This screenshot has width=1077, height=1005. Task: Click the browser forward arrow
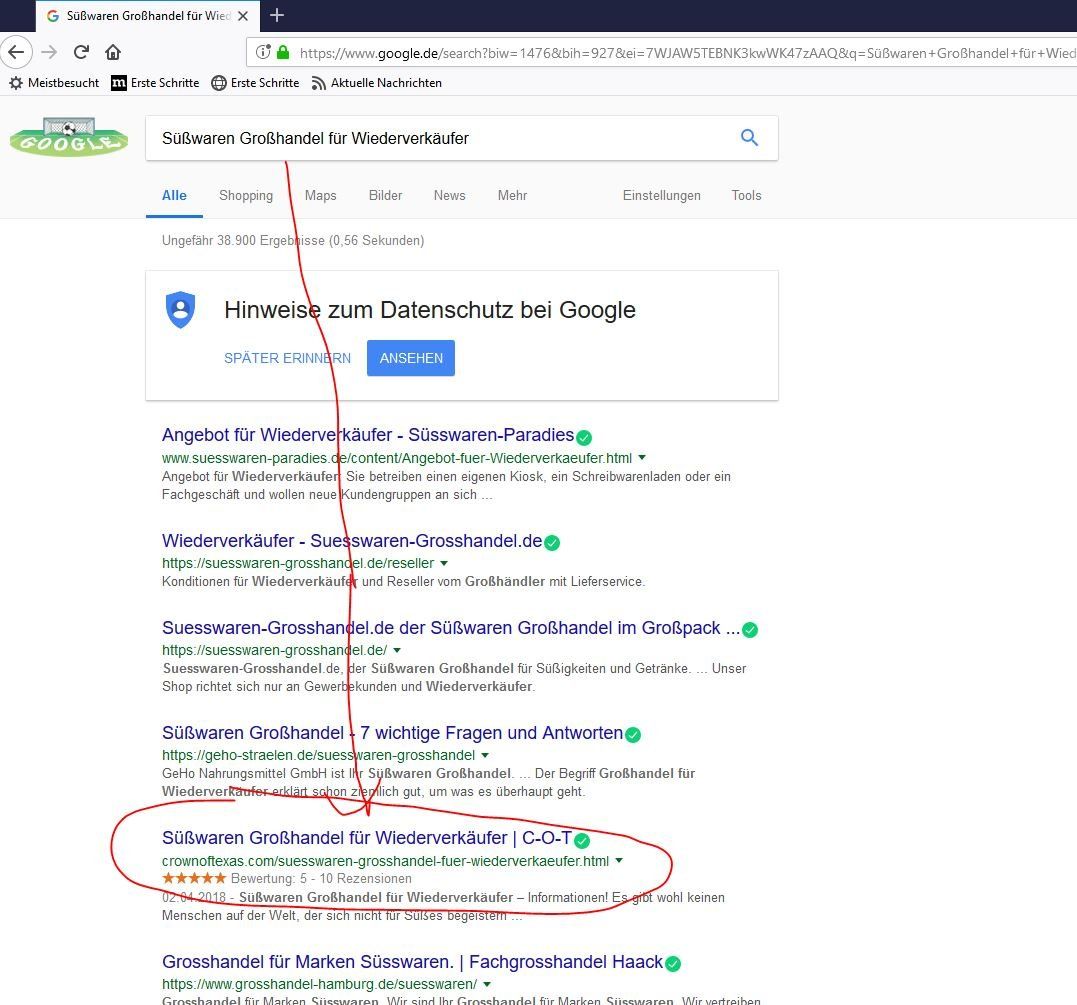pos(49,52)
